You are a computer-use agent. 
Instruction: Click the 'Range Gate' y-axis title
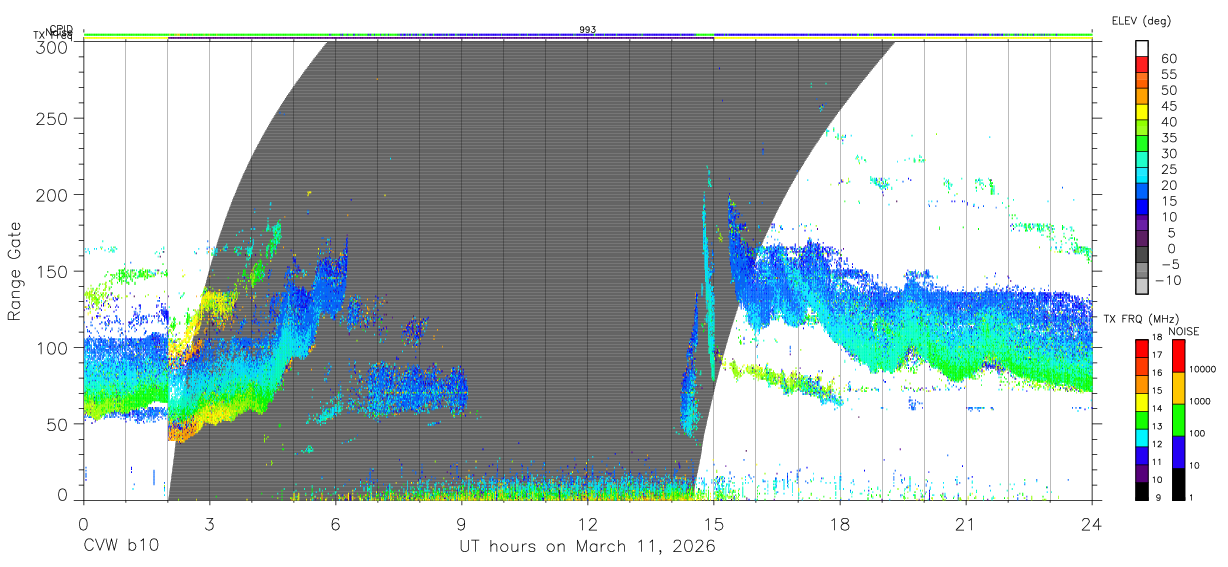pos(16,270)
